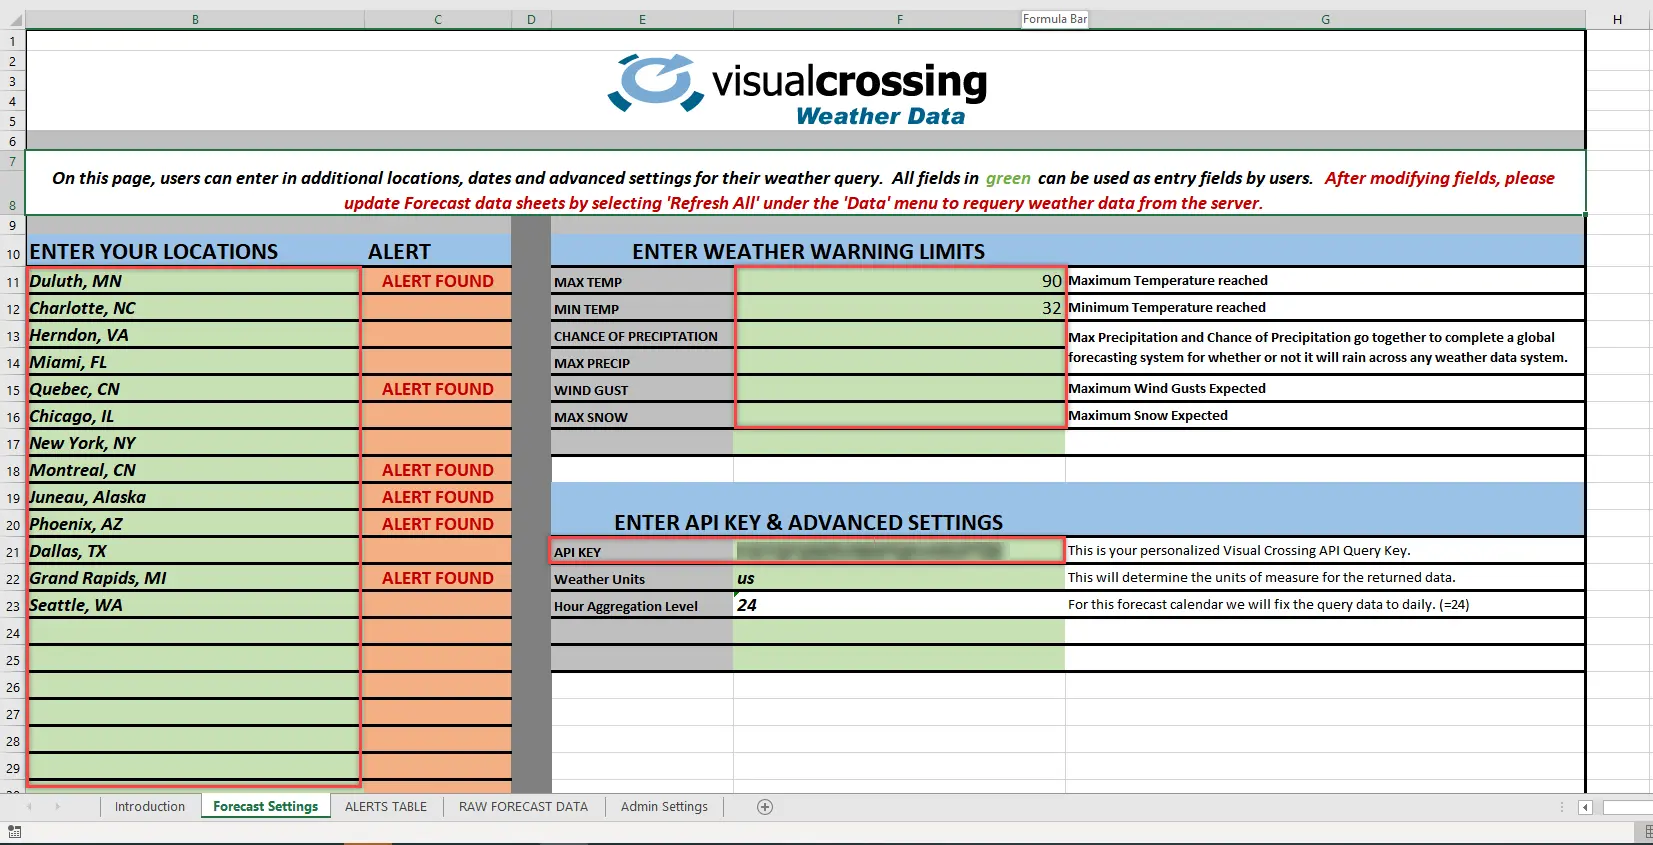Select column header G
This screenshot has width=1653, height=845.
pyautogui.click(x=1325, y=19)
